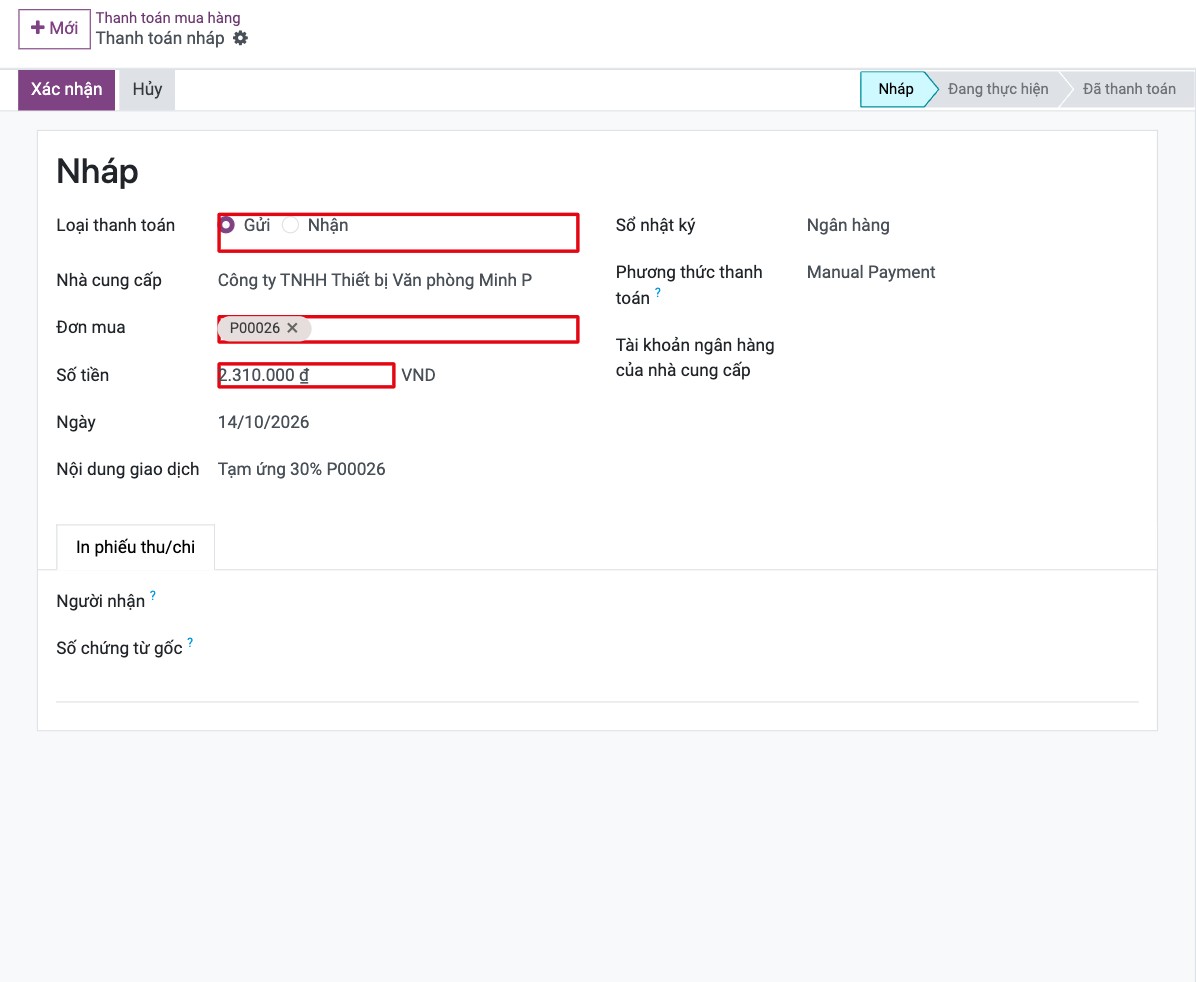
Task: Confirm the payment with Xác nhận
Action: pos(66,89)
